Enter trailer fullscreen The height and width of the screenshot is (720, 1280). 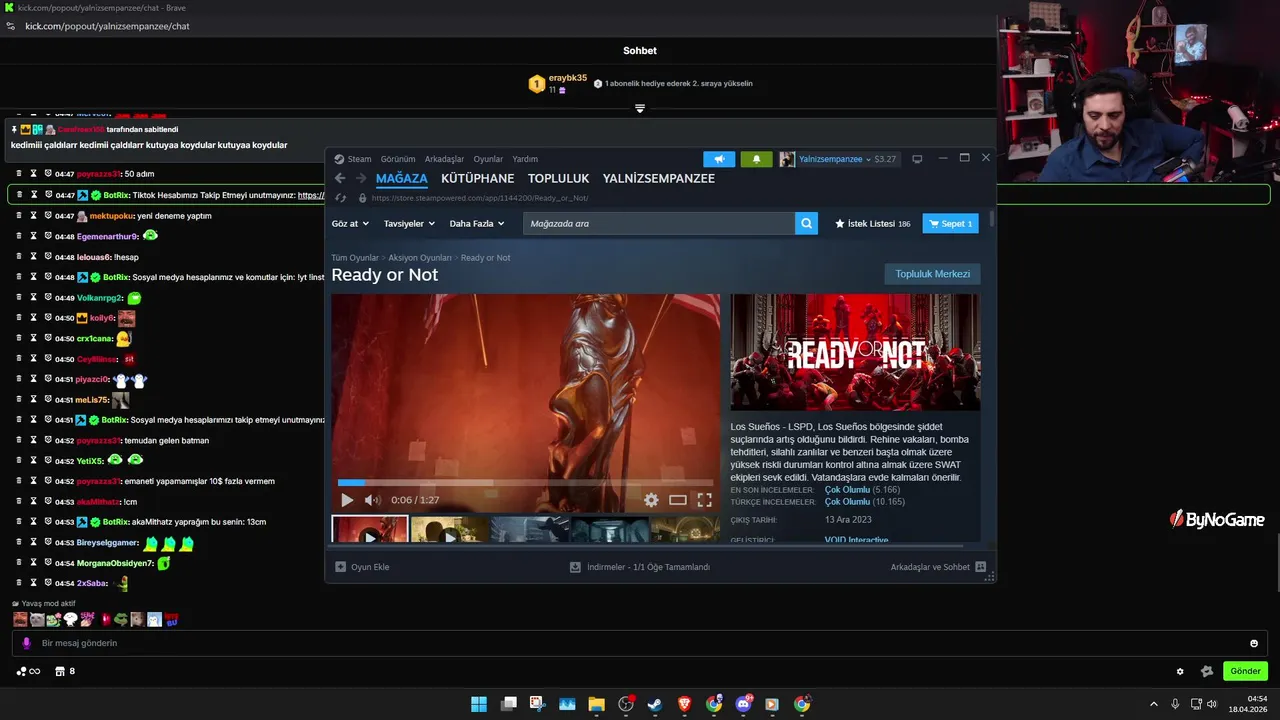[x=704, y=500]
